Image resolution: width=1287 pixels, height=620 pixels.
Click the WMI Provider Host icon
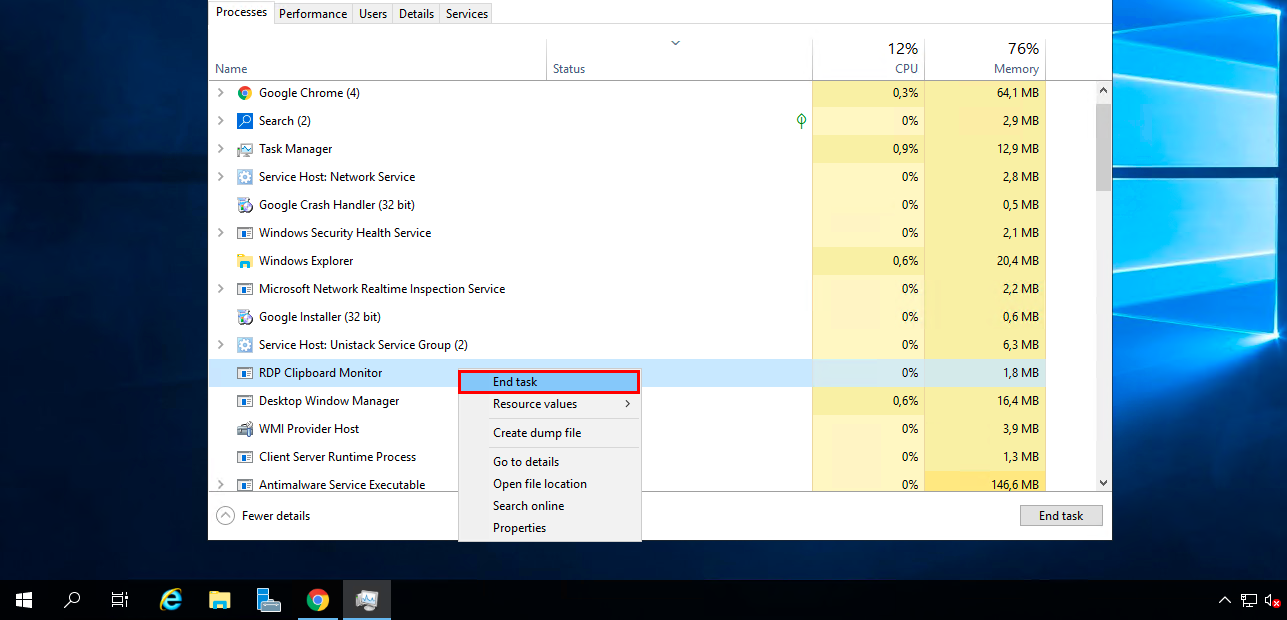245,429
